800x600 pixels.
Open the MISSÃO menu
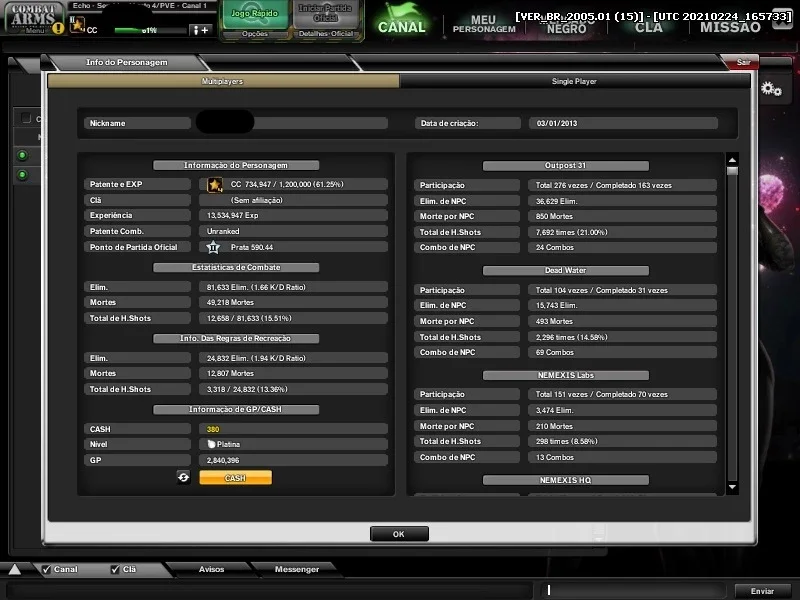(x=730, y=27)
